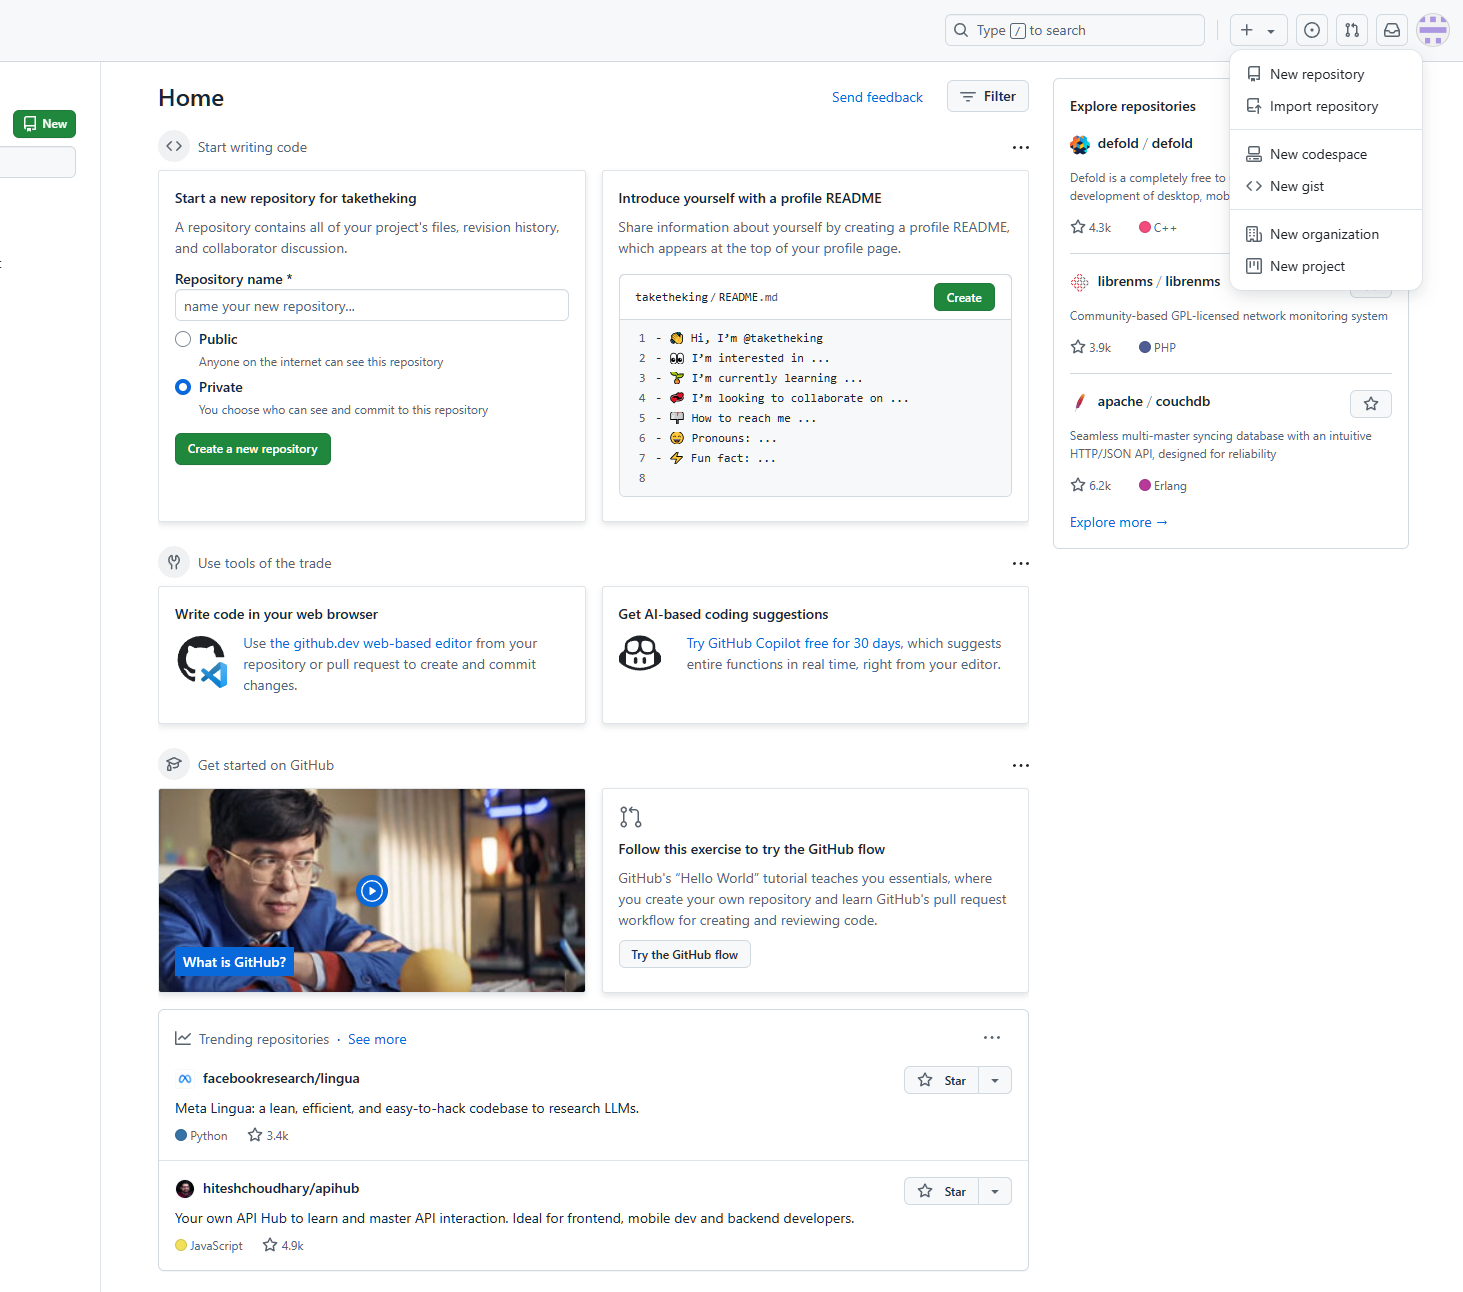Select the Private visibility radio button

183,387
